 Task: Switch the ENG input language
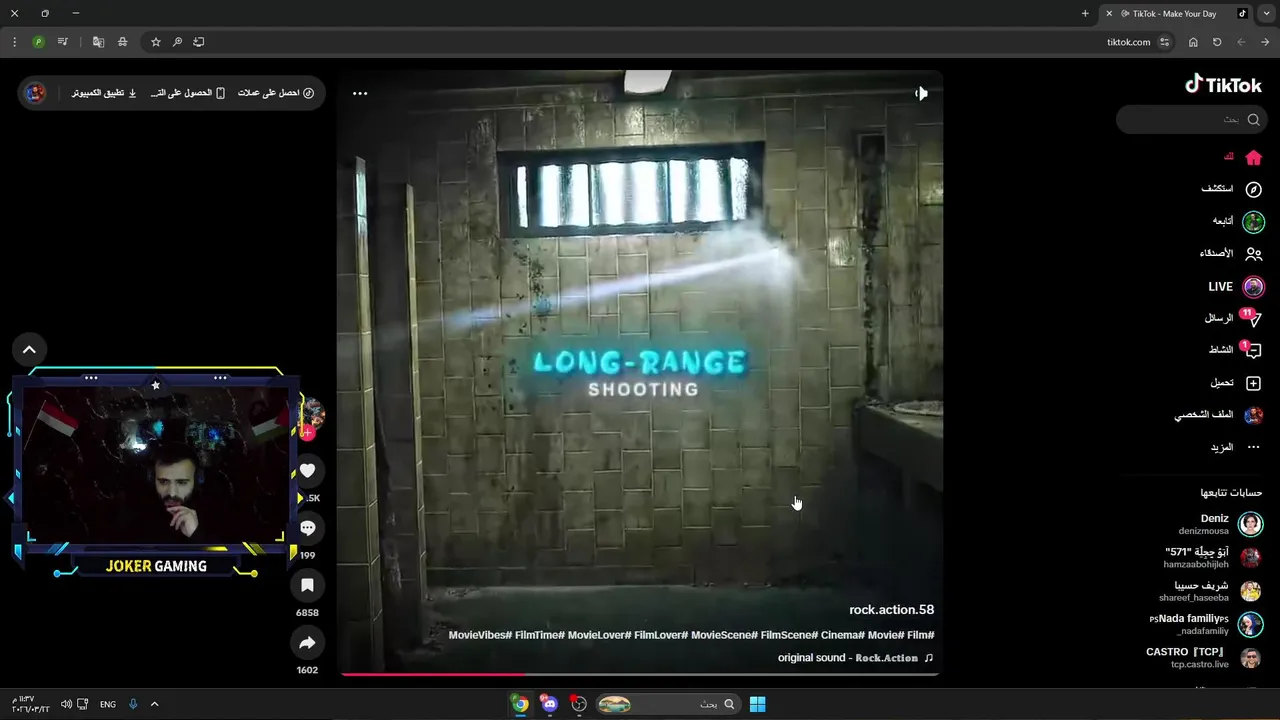(x=107, y=704)
